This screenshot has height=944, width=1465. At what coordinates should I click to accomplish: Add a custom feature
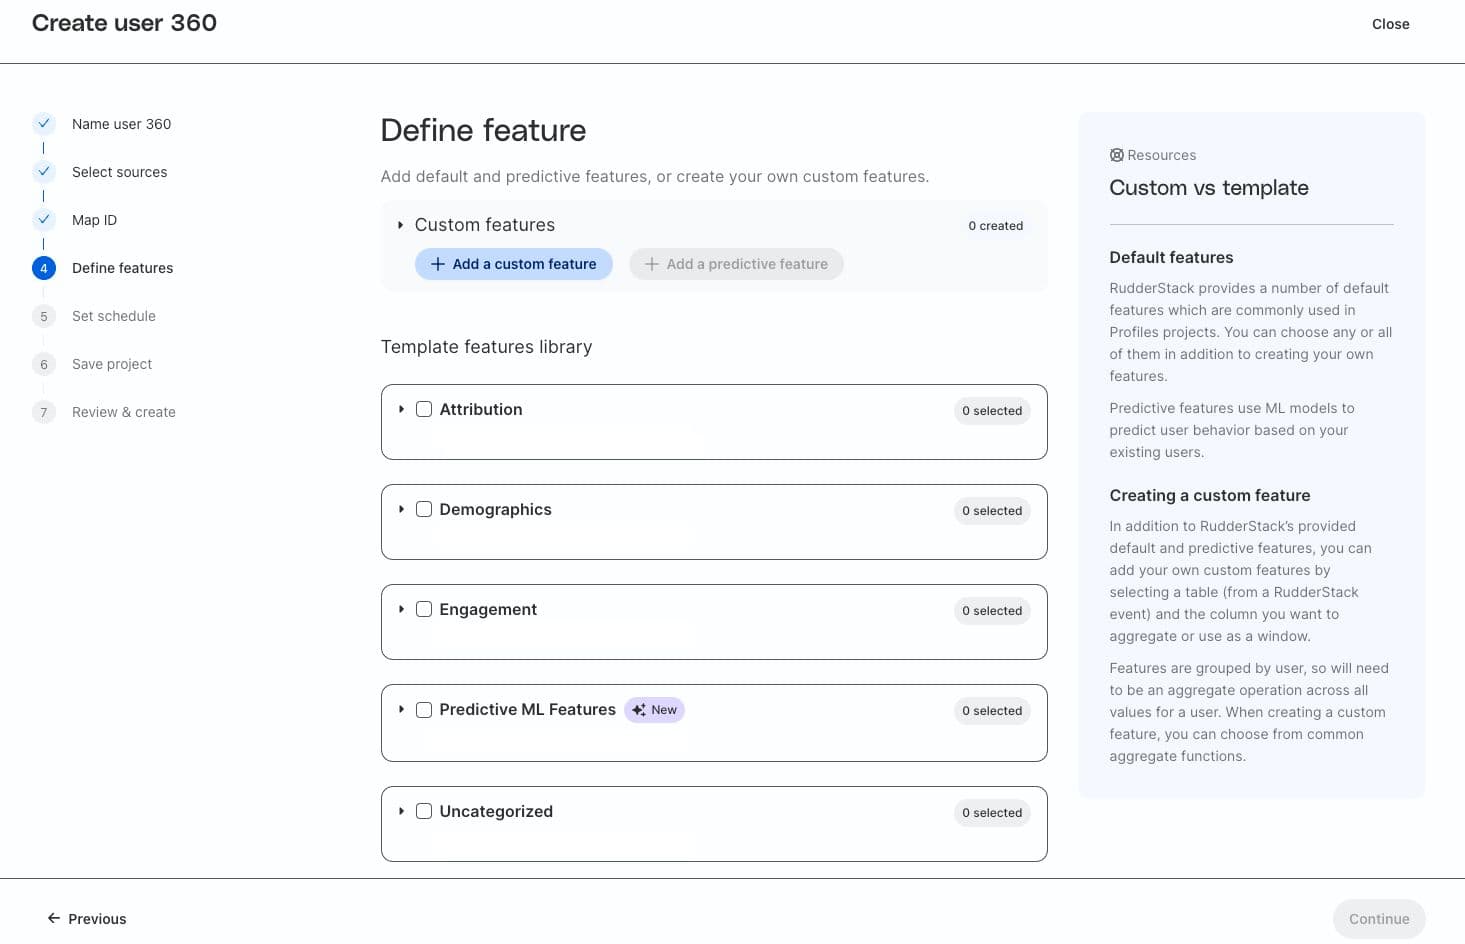click(x=514, y=264)
